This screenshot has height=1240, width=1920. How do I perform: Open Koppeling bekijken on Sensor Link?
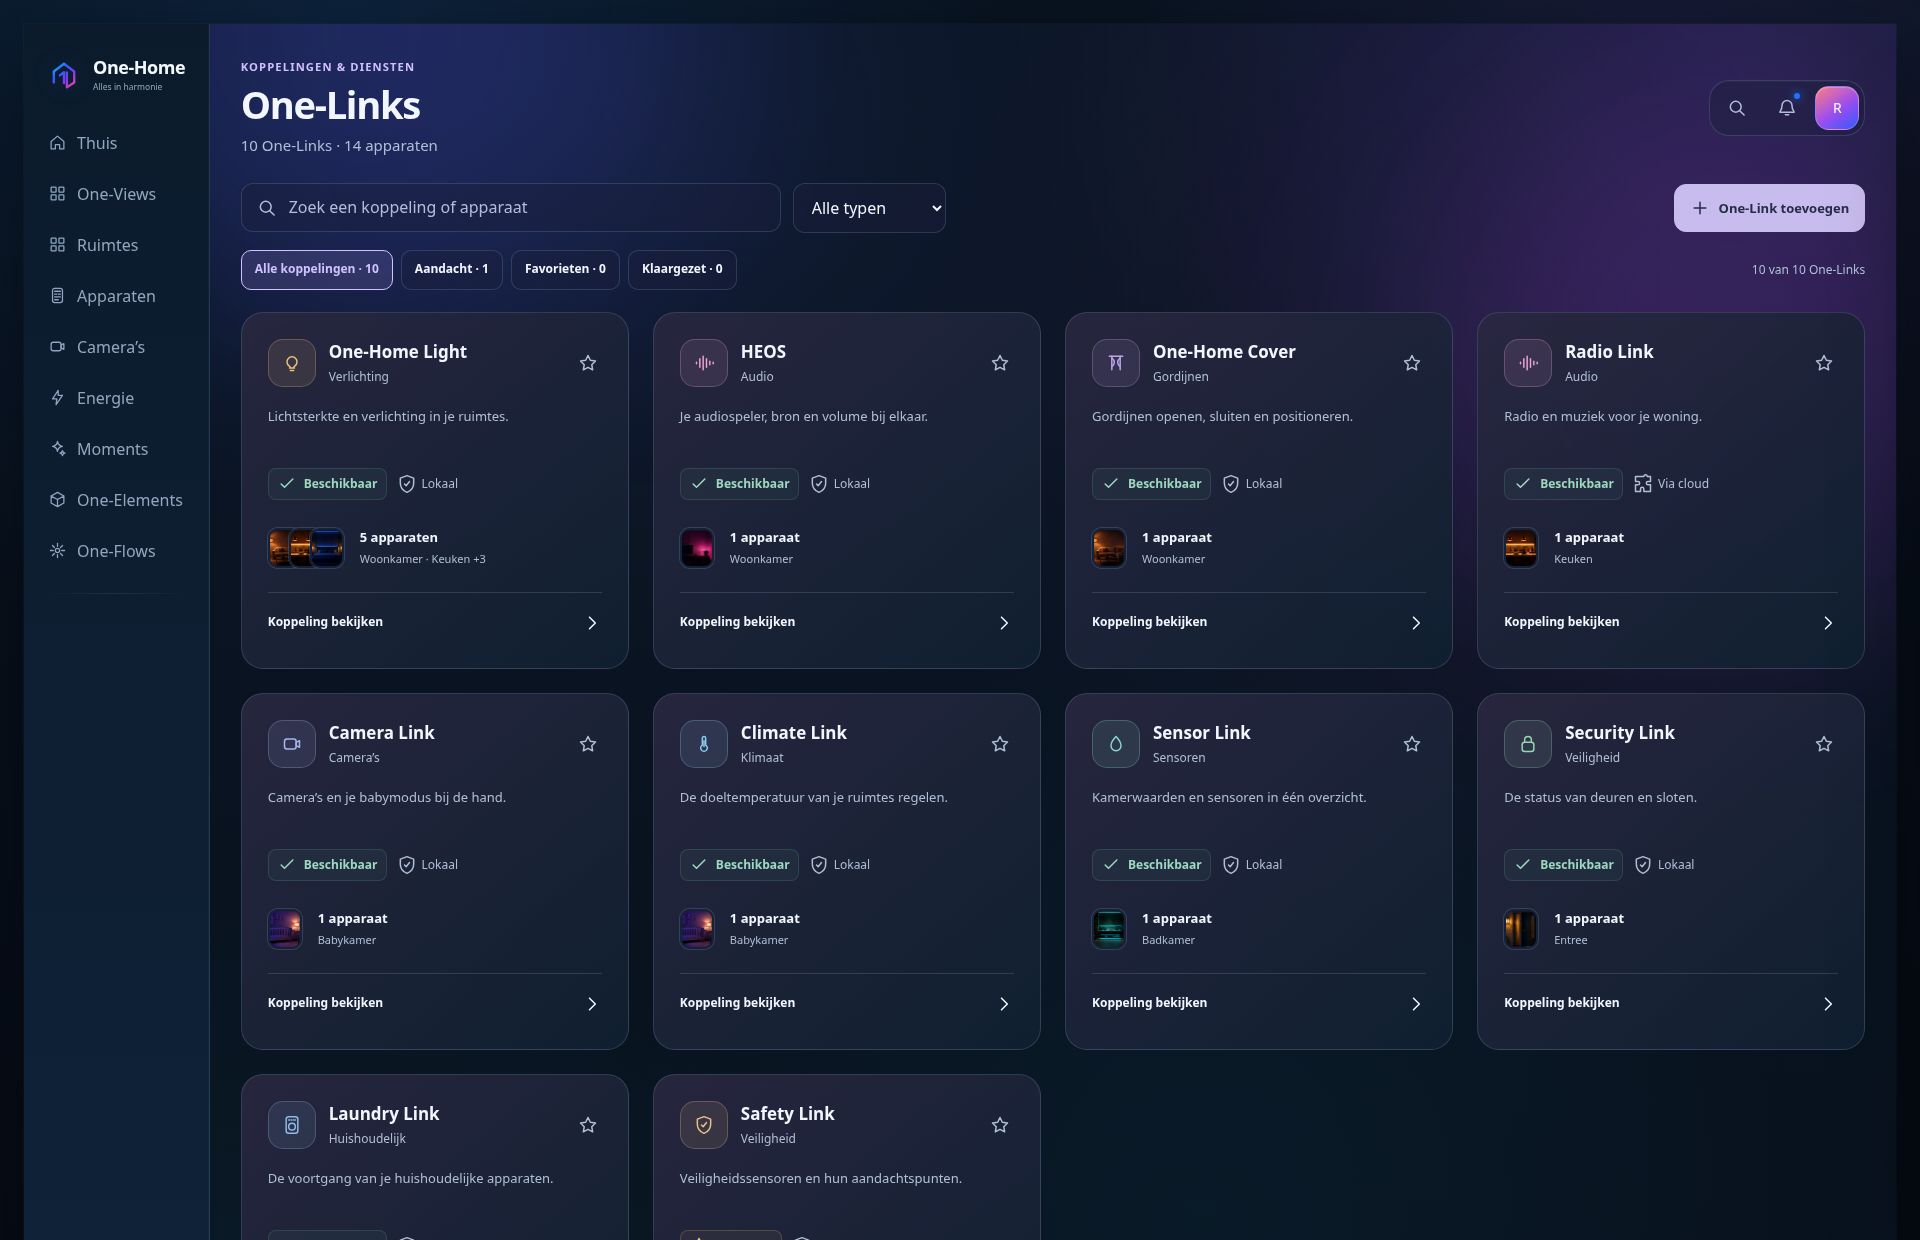click(x=1149, y=1003)
